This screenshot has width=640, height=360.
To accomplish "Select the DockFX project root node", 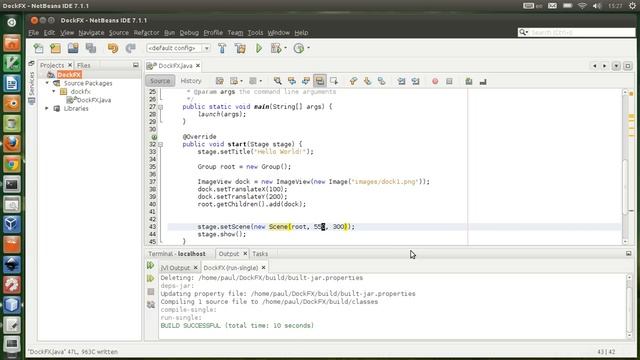I will (x=69, y=75).
